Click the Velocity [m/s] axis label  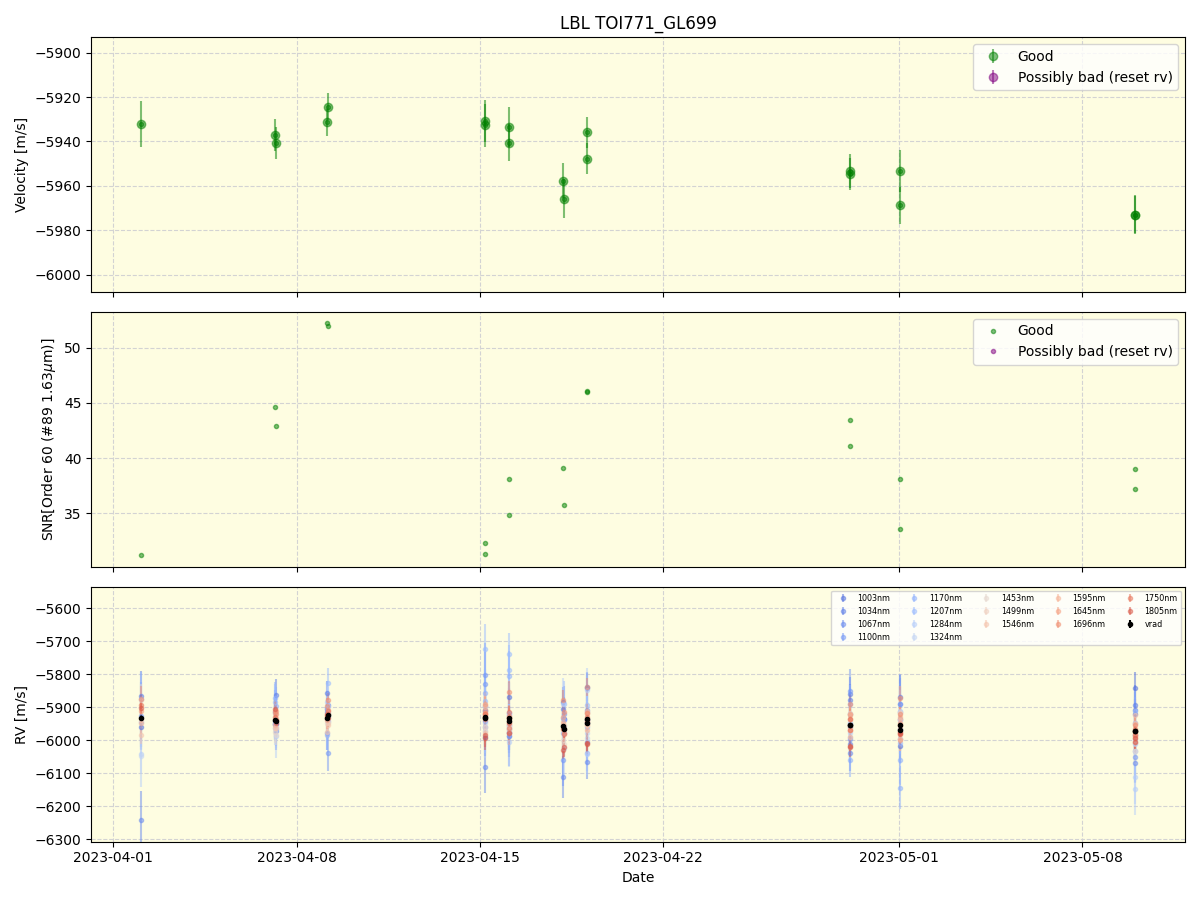click(x=21, y=165)
